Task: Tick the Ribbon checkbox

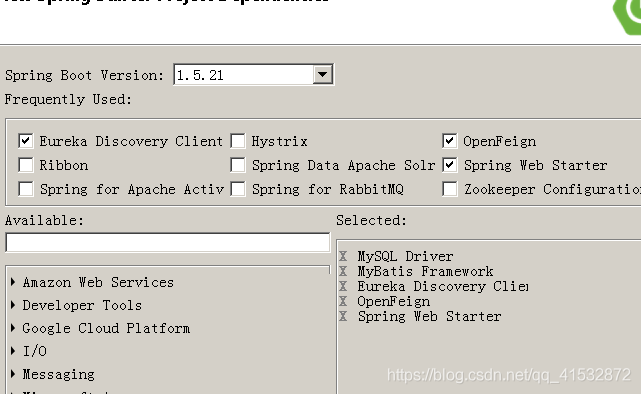Action: (x=26, y=165)
